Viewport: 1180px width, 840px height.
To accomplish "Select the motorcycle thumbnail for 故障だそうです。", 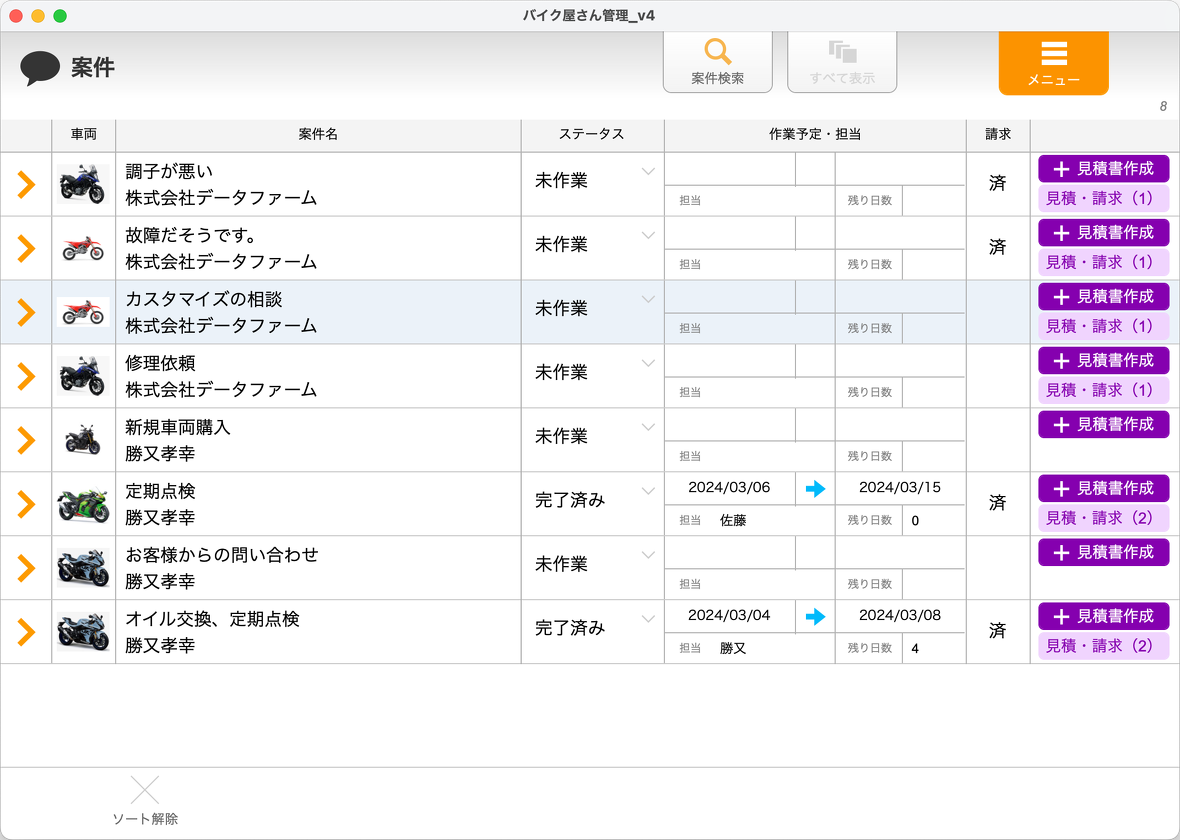I will pyautogui.click(x=83, y=248).
